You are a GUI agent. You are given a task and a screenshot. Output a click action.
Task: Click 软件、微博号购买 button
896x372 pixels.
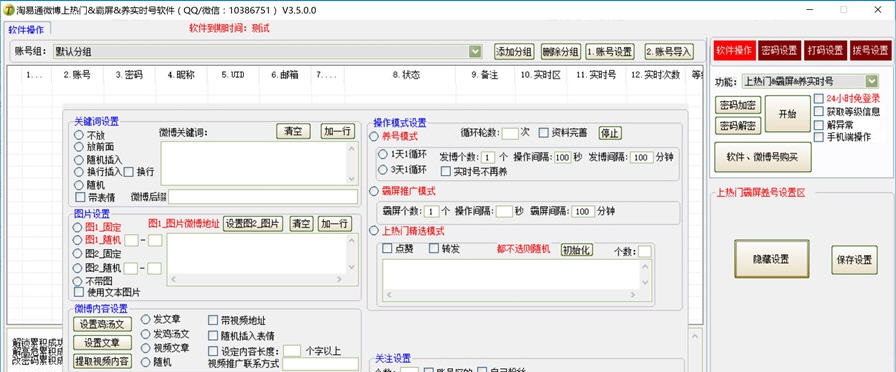[762, 157]
